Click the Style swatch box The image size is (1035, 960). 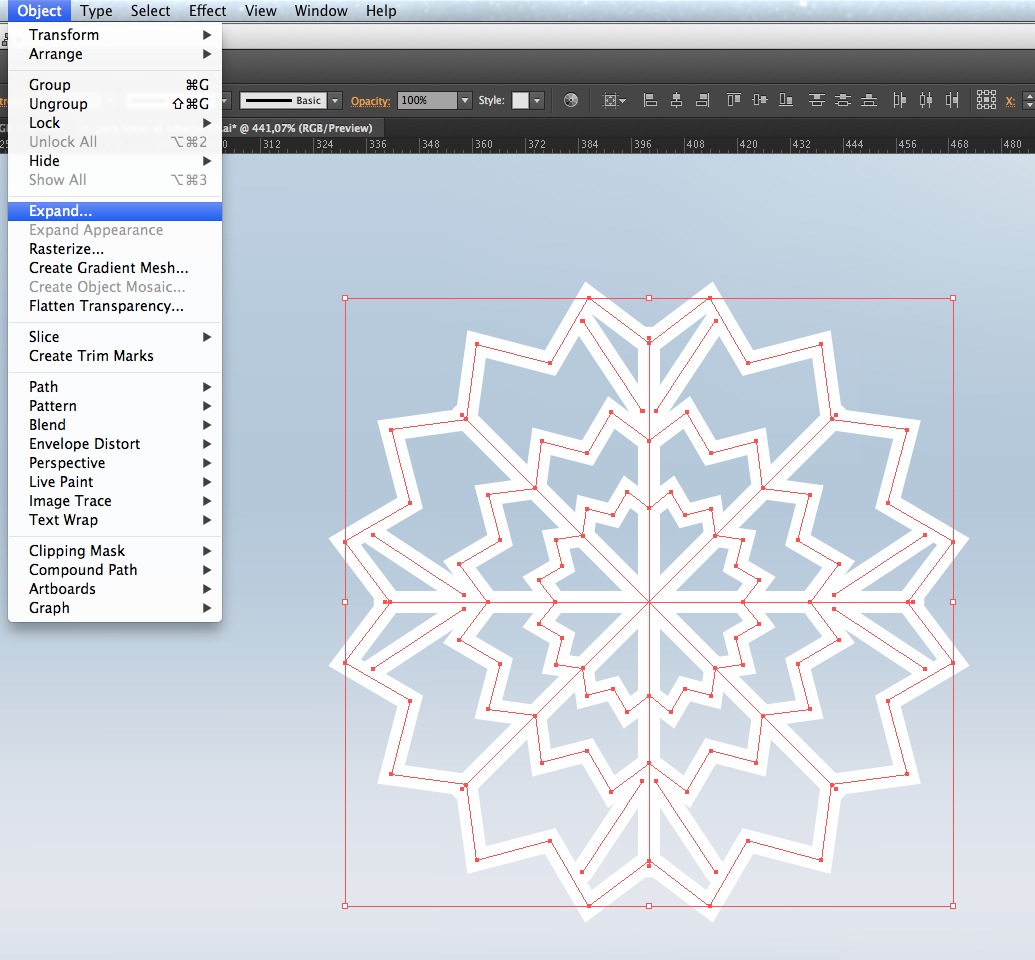pyautogui.click(x=520, y=101)
